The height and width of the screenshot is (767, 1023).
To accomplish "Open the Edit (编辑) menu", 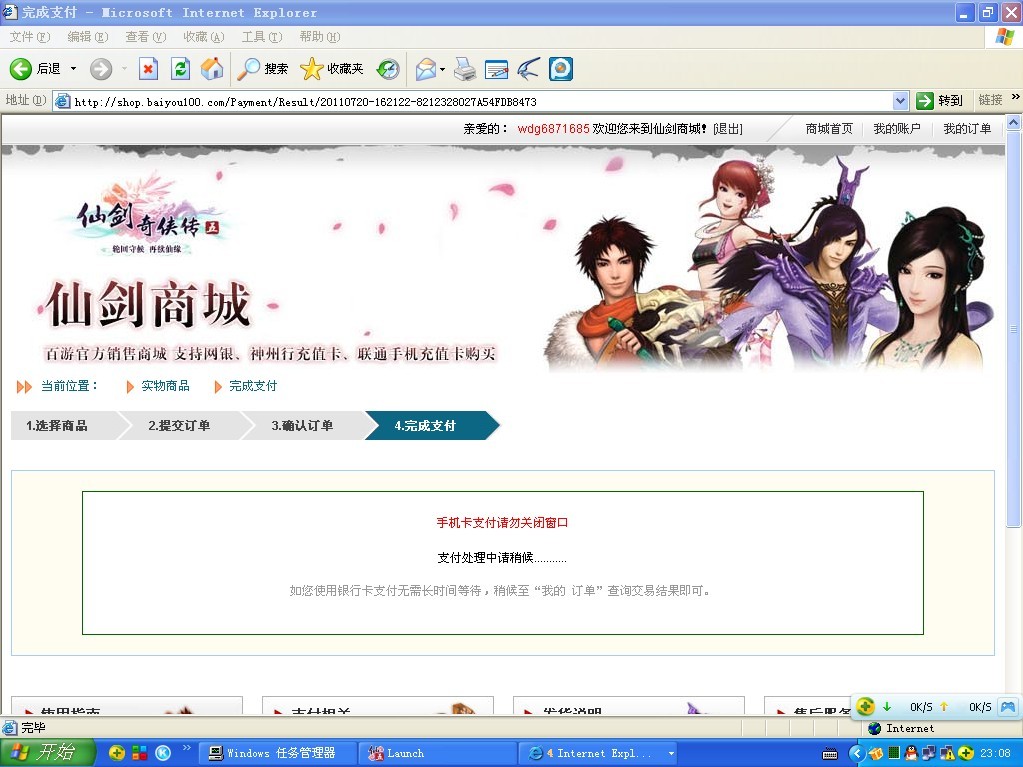I will pyautogui.click(x=87, y=37).
